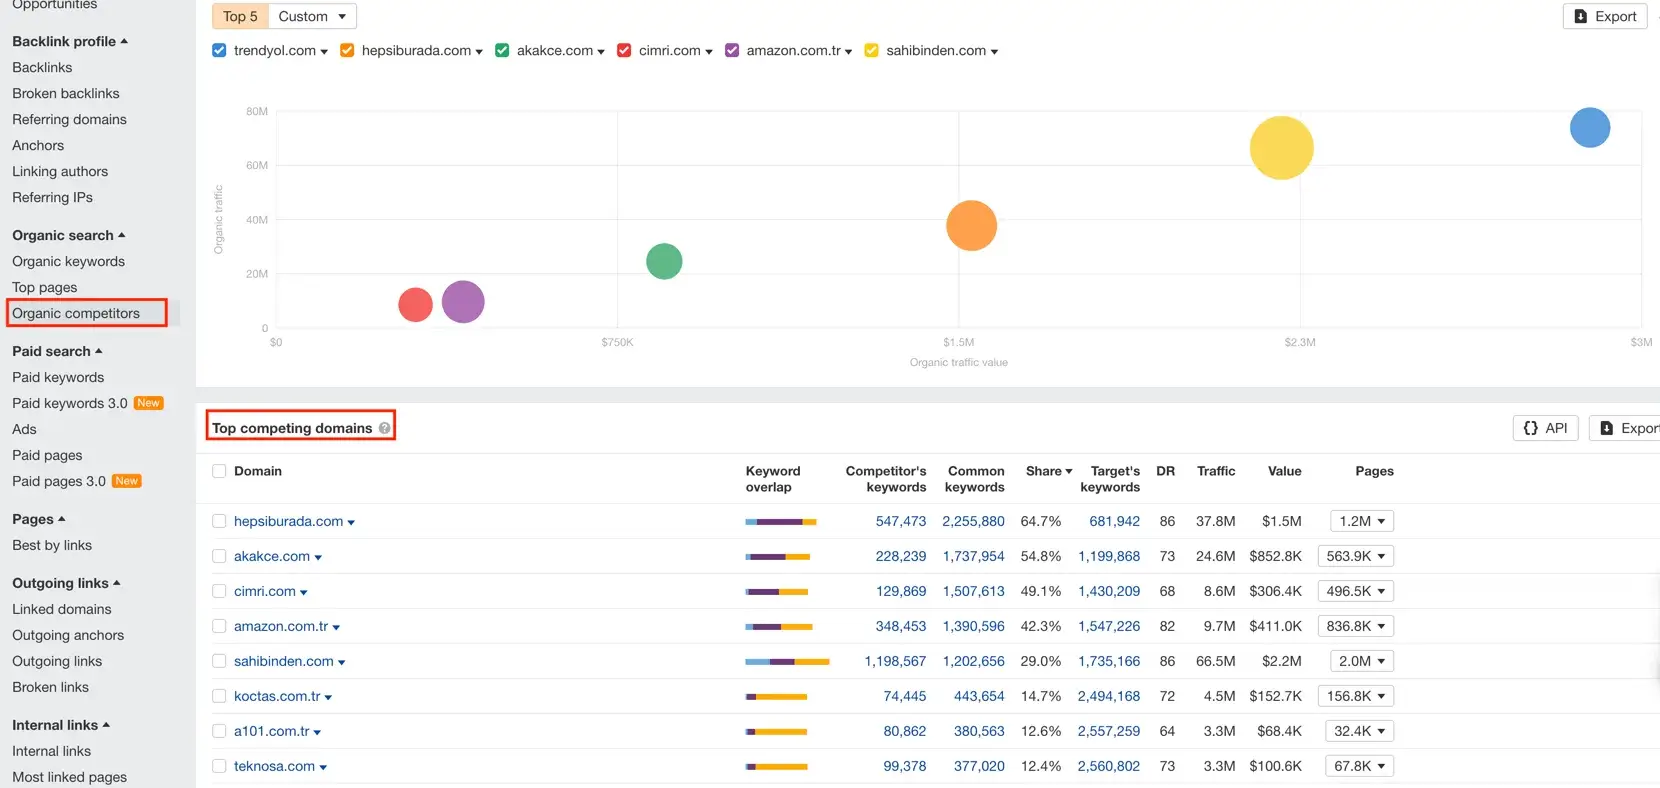Click the green akakce.com bubble in chart
Screen dimensions: 1660x788
pos(664,261)
